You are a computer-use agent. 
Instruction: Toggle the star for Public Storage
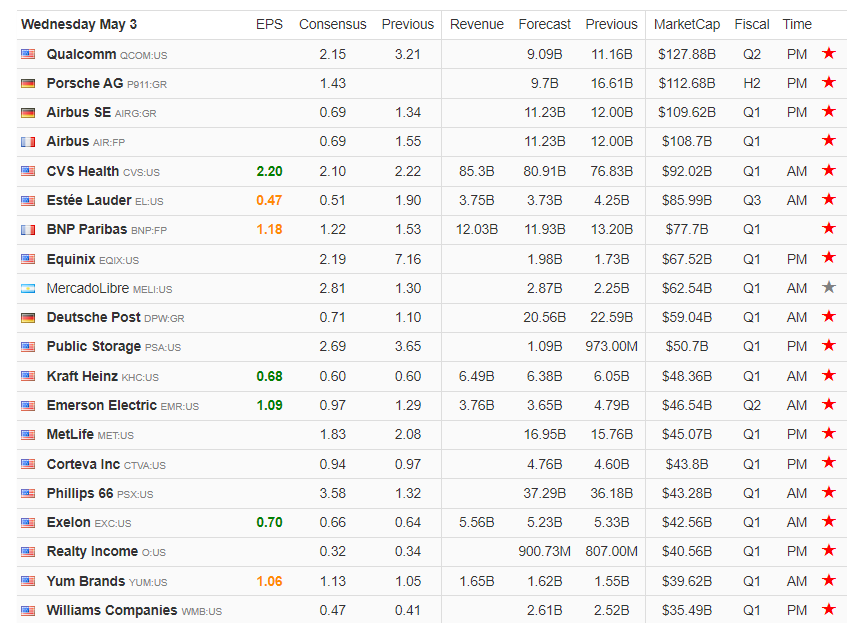(x=829, y=345)
